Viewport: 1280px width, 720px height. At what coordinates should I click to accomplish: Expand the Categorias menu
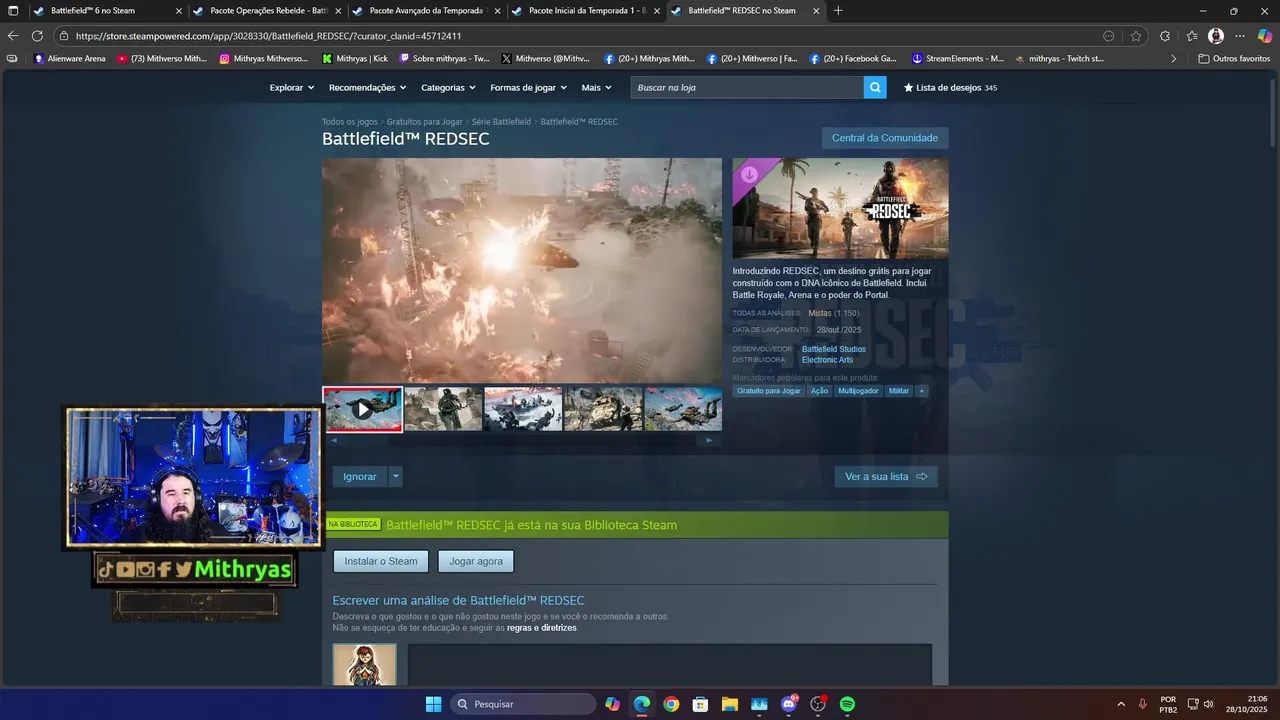coord(448,88)
